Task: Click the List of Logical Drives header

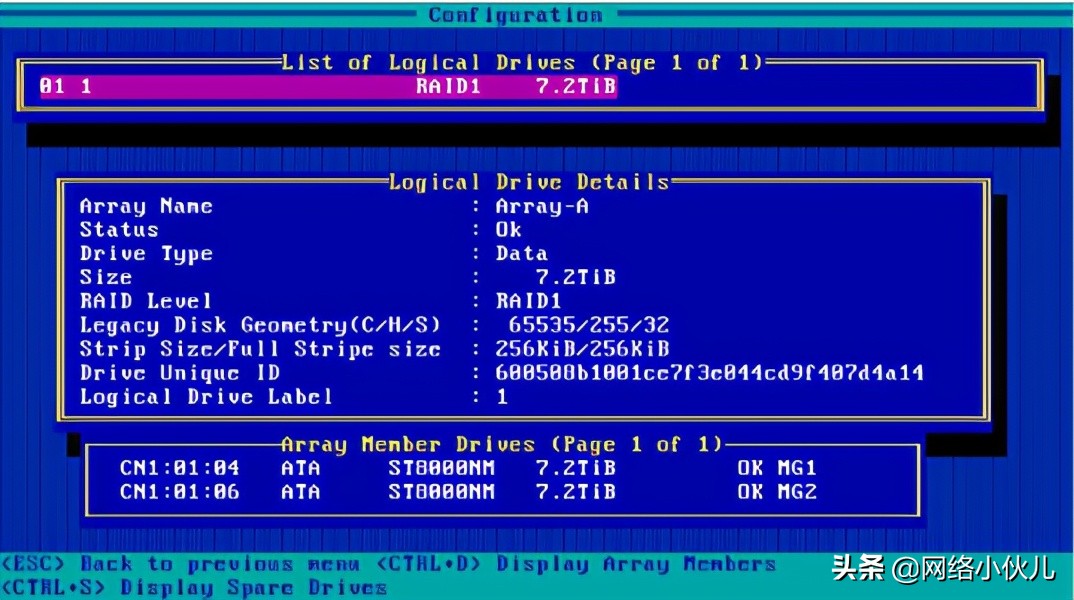Action: (x=521, y=63)
